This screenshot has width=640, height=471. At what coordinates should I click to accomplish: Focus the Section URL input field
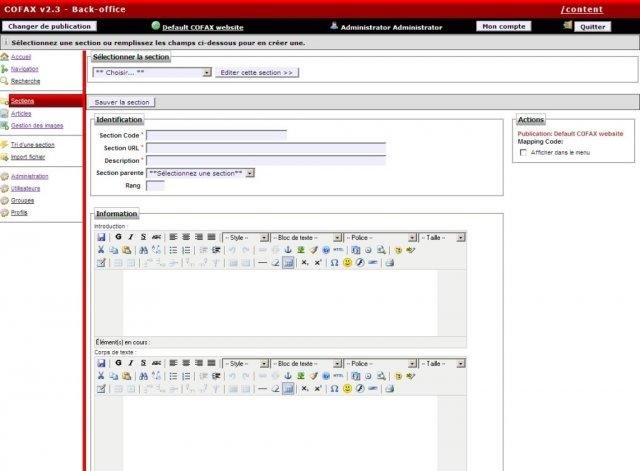[x=266, y=148]
